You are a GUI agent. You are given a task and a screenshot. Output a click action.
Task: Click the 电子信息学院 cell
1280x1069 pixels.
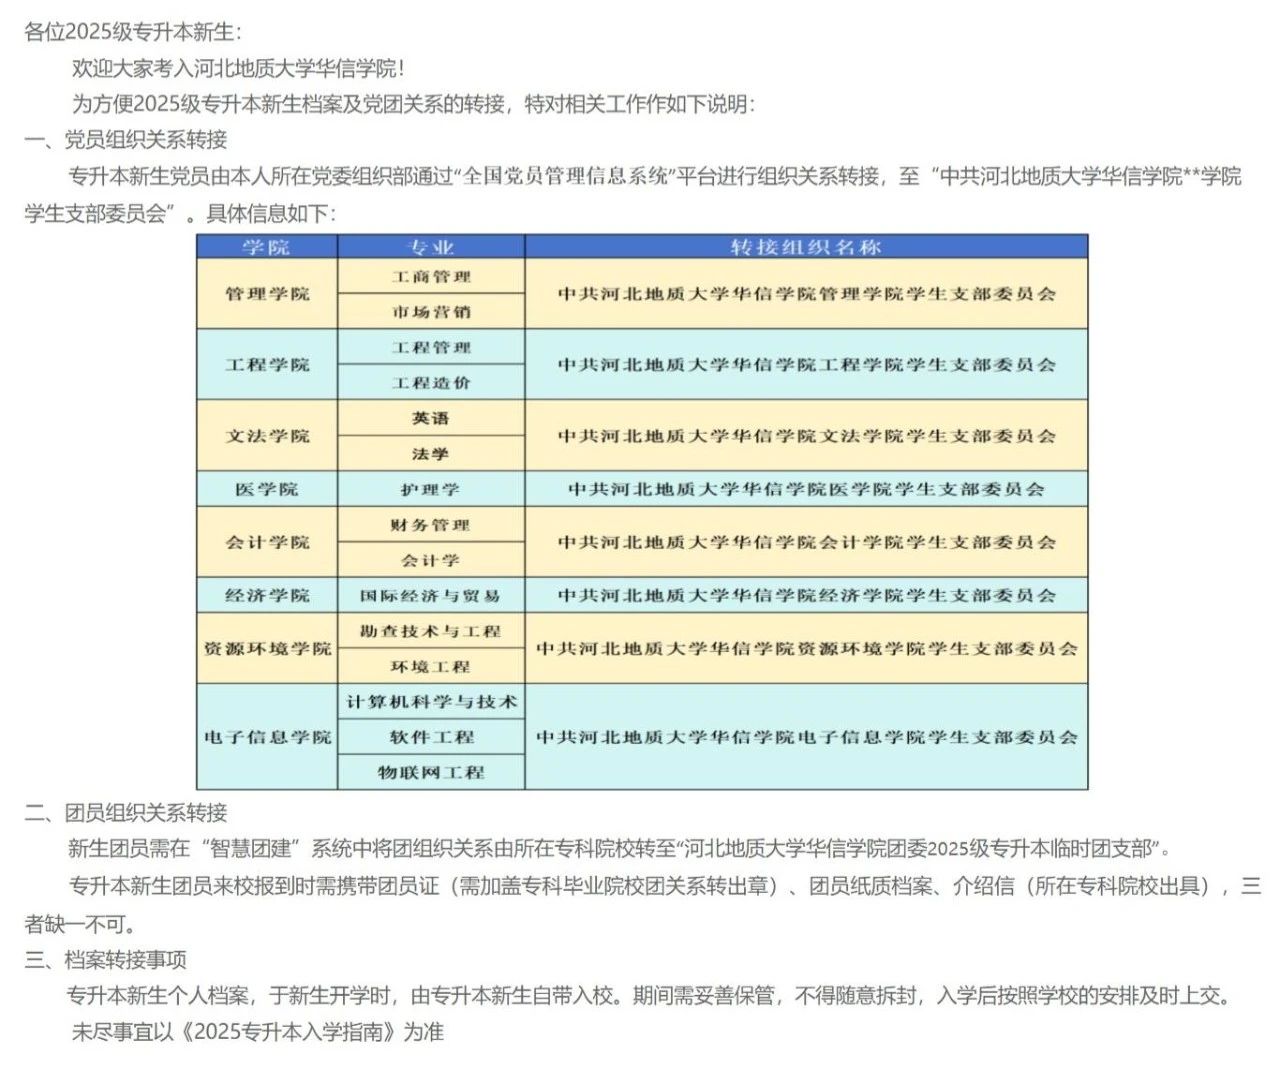(267, 737)
